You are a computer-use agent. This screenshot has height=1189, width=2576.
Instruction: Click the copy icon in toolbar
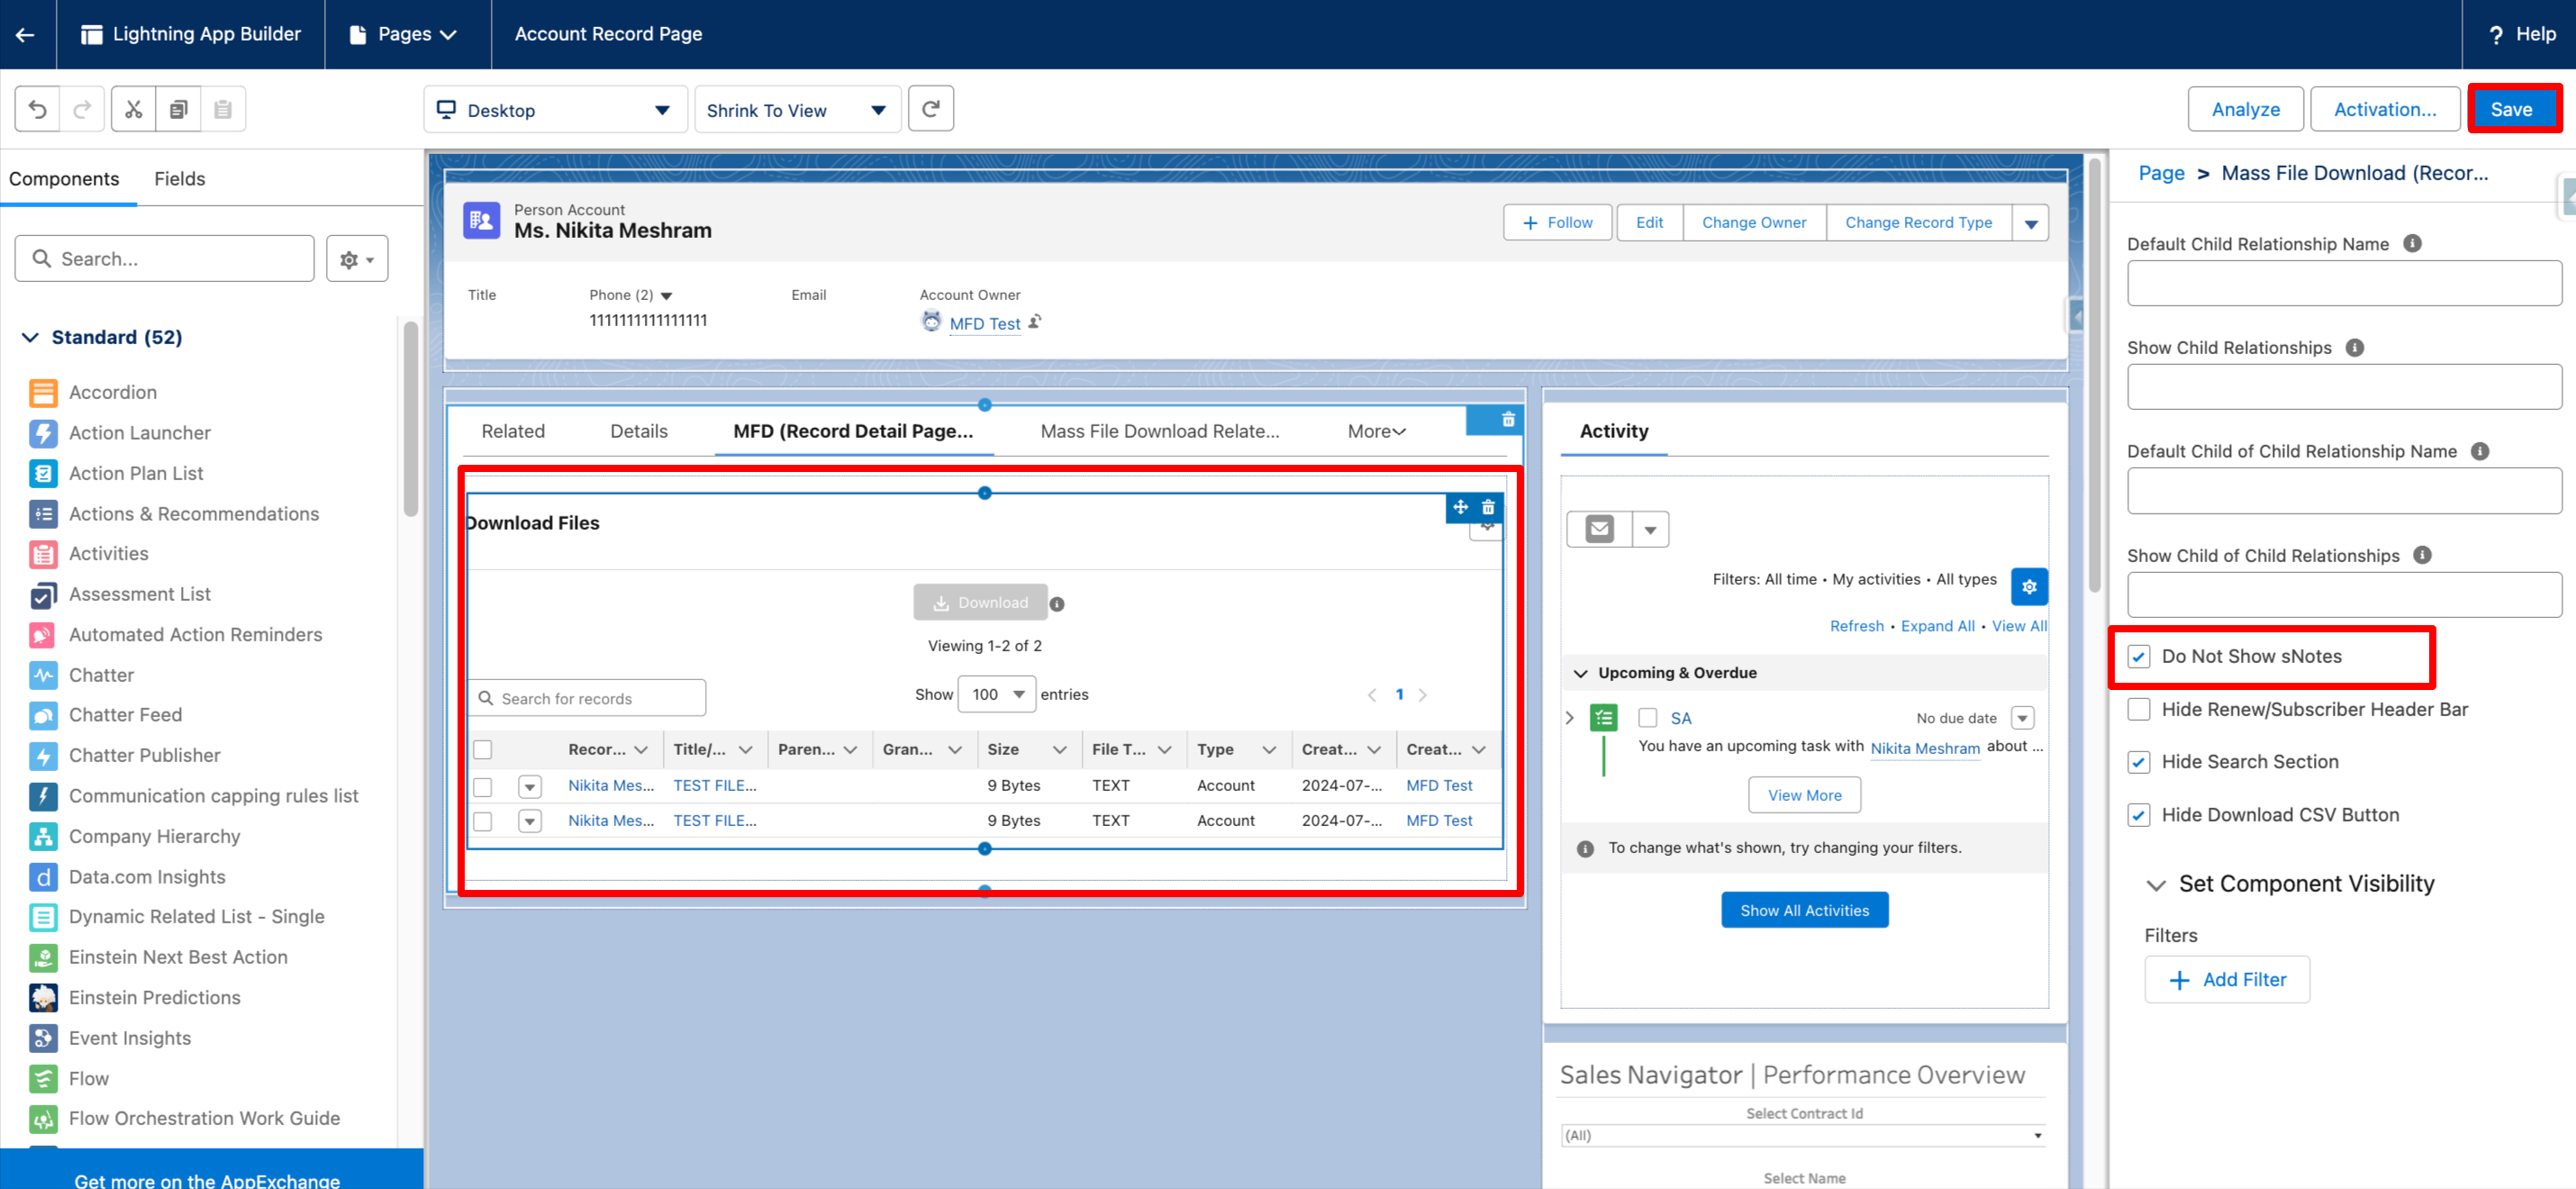[x=178, y=109]
